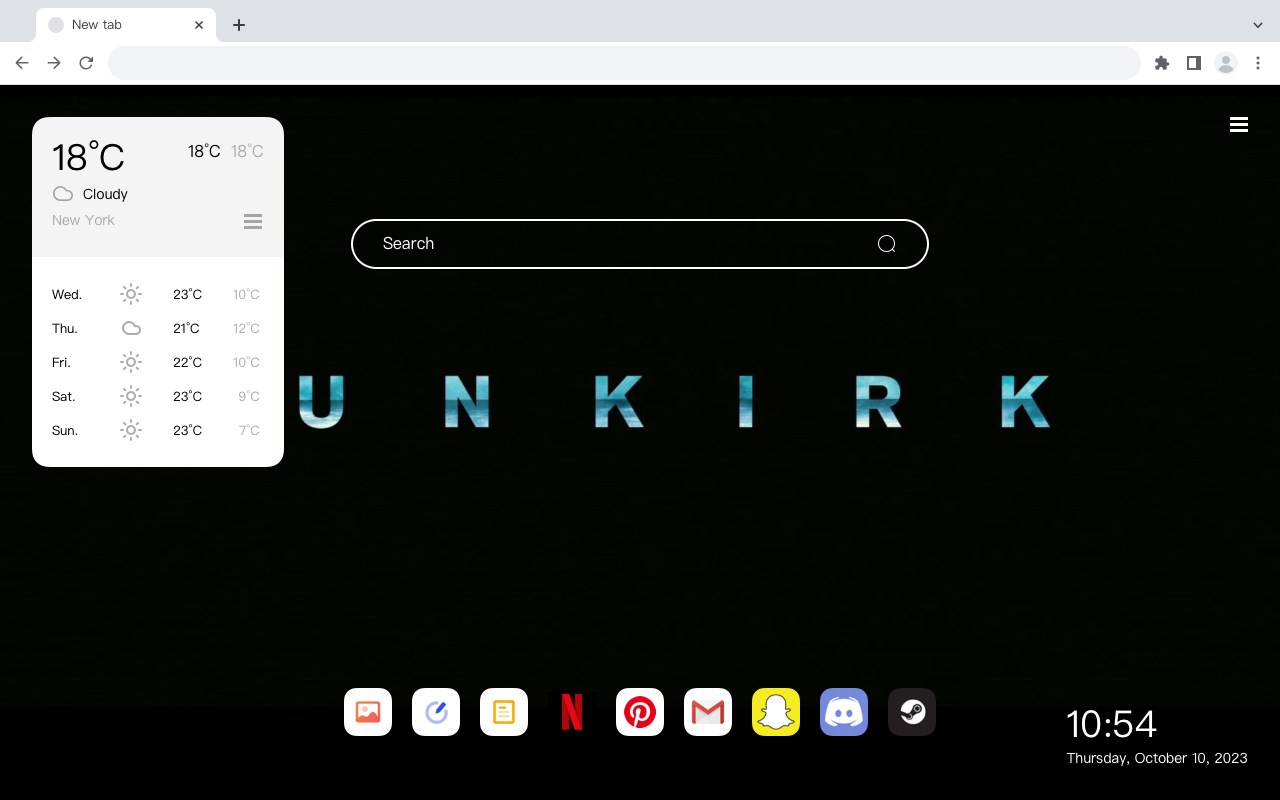The width and height of the screenshot is (1280, 800).
Task: Open the wallpaper gallery dock icon
Action: [368, 712]
